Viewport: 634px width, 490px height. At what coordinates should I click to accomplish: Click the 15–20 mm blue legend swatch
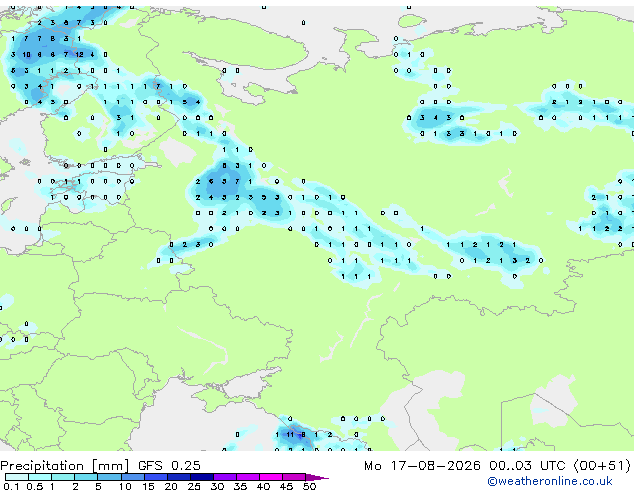pyautogui.click(x=155, y=477)
